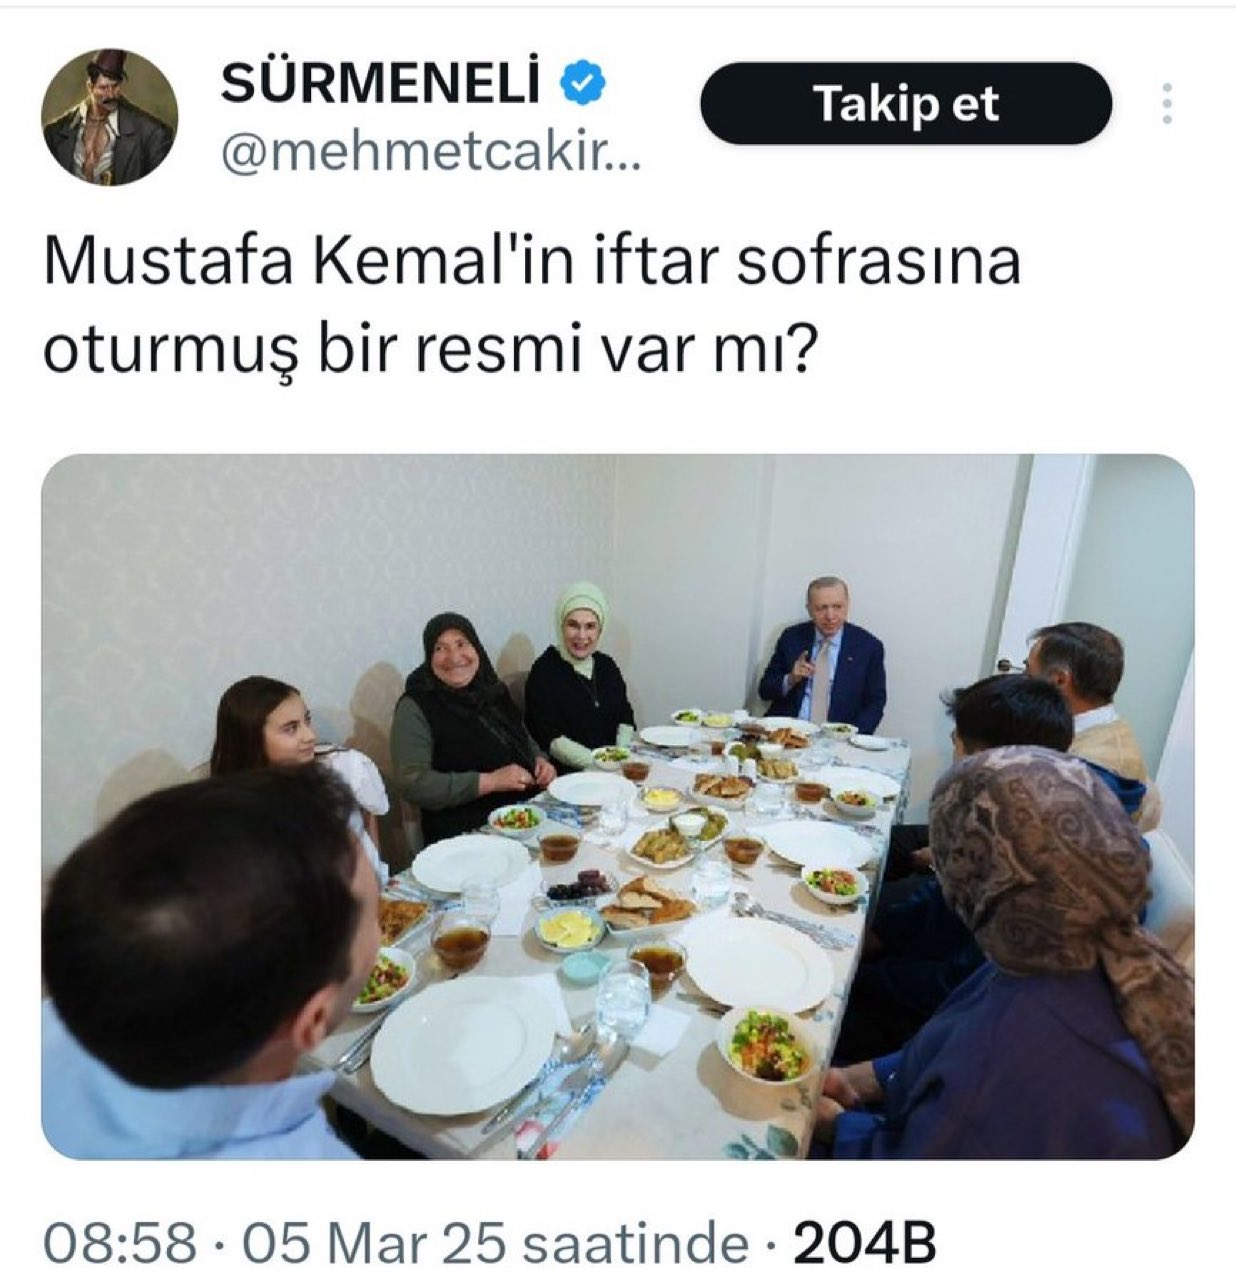Open the SÜRMENELİ profile avatar

coord(110,118)
